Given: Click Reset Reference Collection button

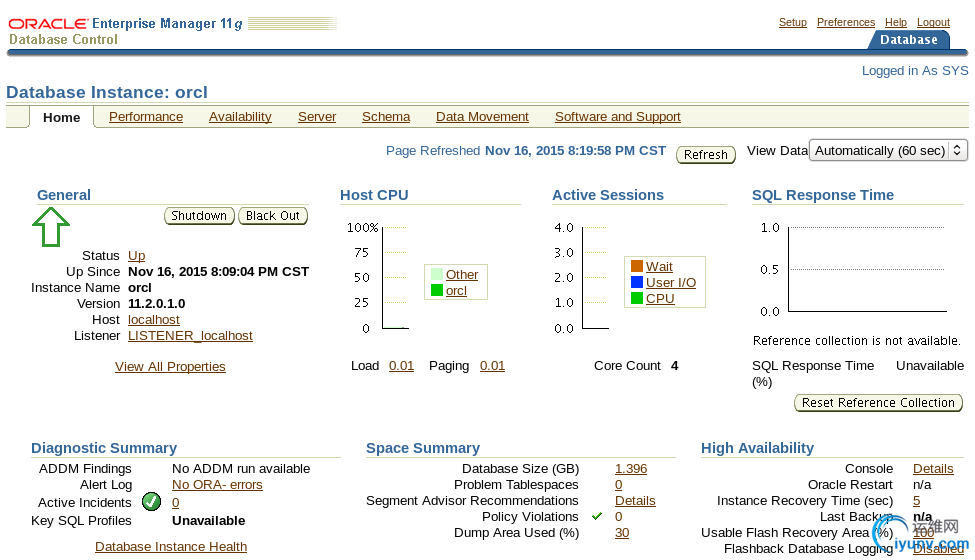Looking at the screenshot, I should [878, 403].
